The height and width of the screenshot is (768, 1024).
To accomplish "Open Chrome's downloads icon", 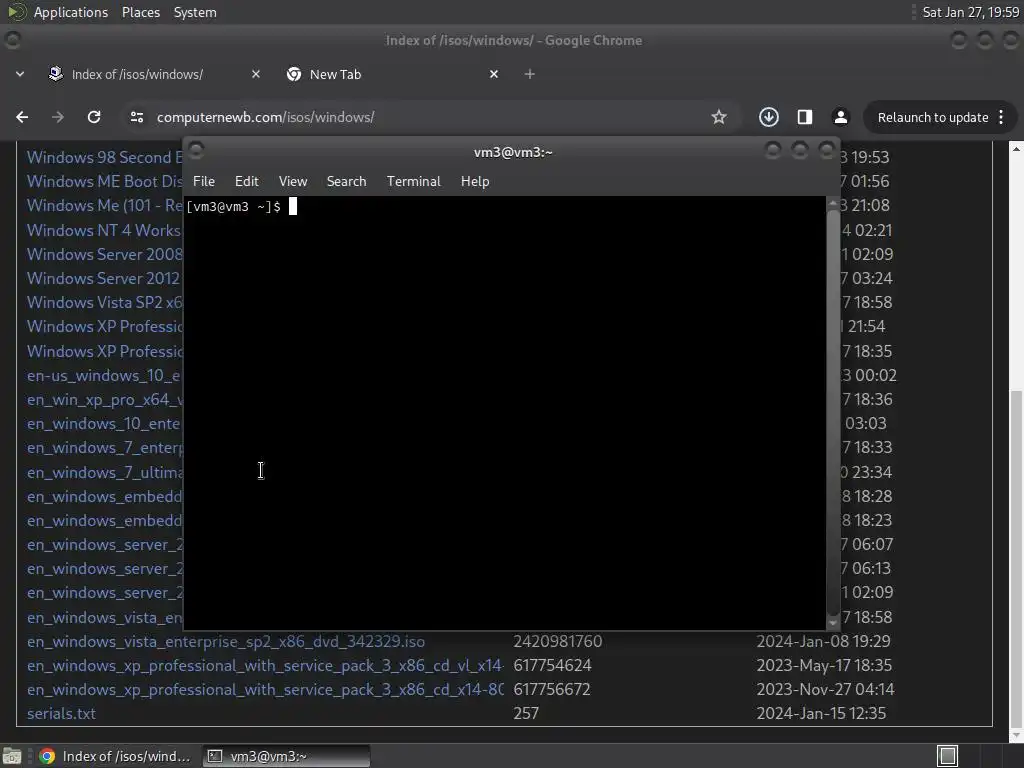I will pos(769,117).
